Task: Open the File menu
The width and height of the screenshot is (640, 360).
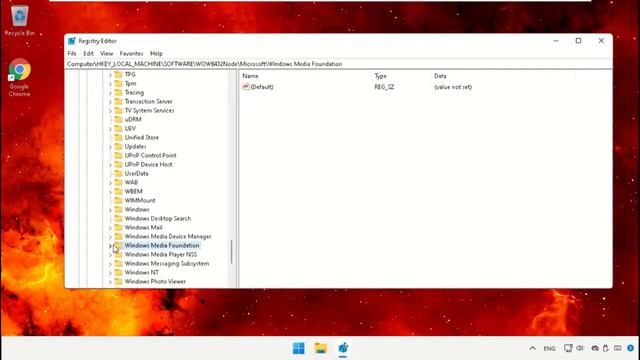Action: [x=72, y=53]
